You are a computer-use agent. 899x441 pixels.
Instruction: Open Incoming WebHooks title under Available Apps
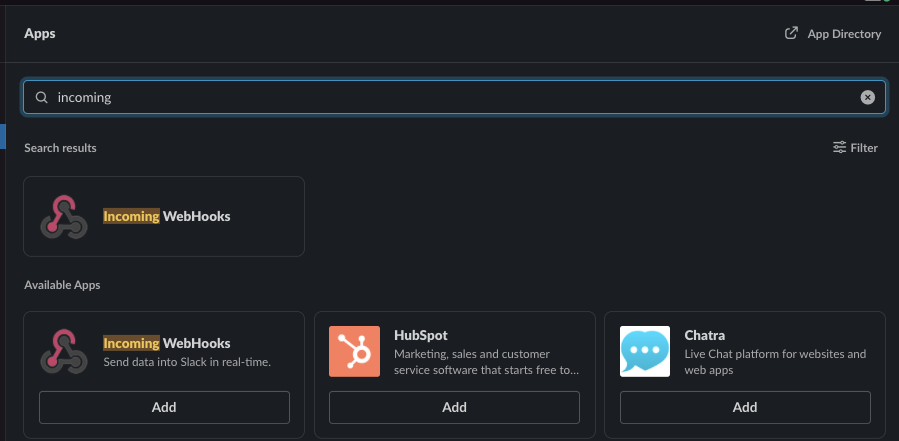[167, 343]
